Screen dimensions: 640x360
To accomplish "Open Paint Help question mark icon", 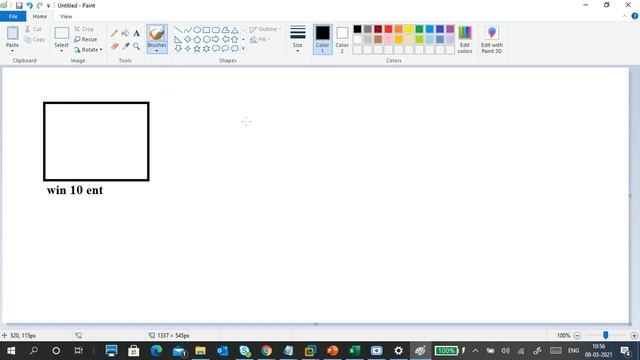I will click(x=635, y=16).
